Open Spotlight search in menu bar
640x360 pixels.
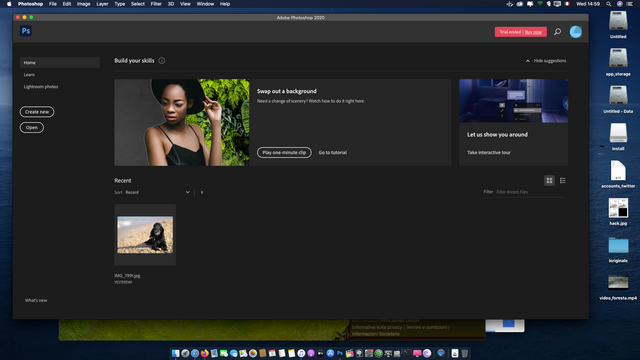(609, 4)
